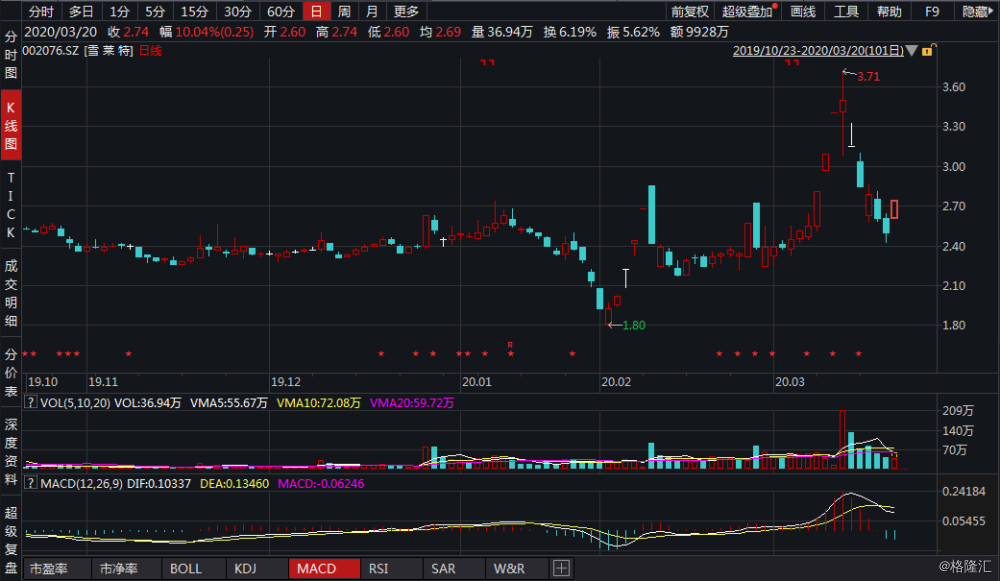The width and height of the screenshot is (1000, 581).
Task: Click the 3.71 high price label
Action: (867, 76)
